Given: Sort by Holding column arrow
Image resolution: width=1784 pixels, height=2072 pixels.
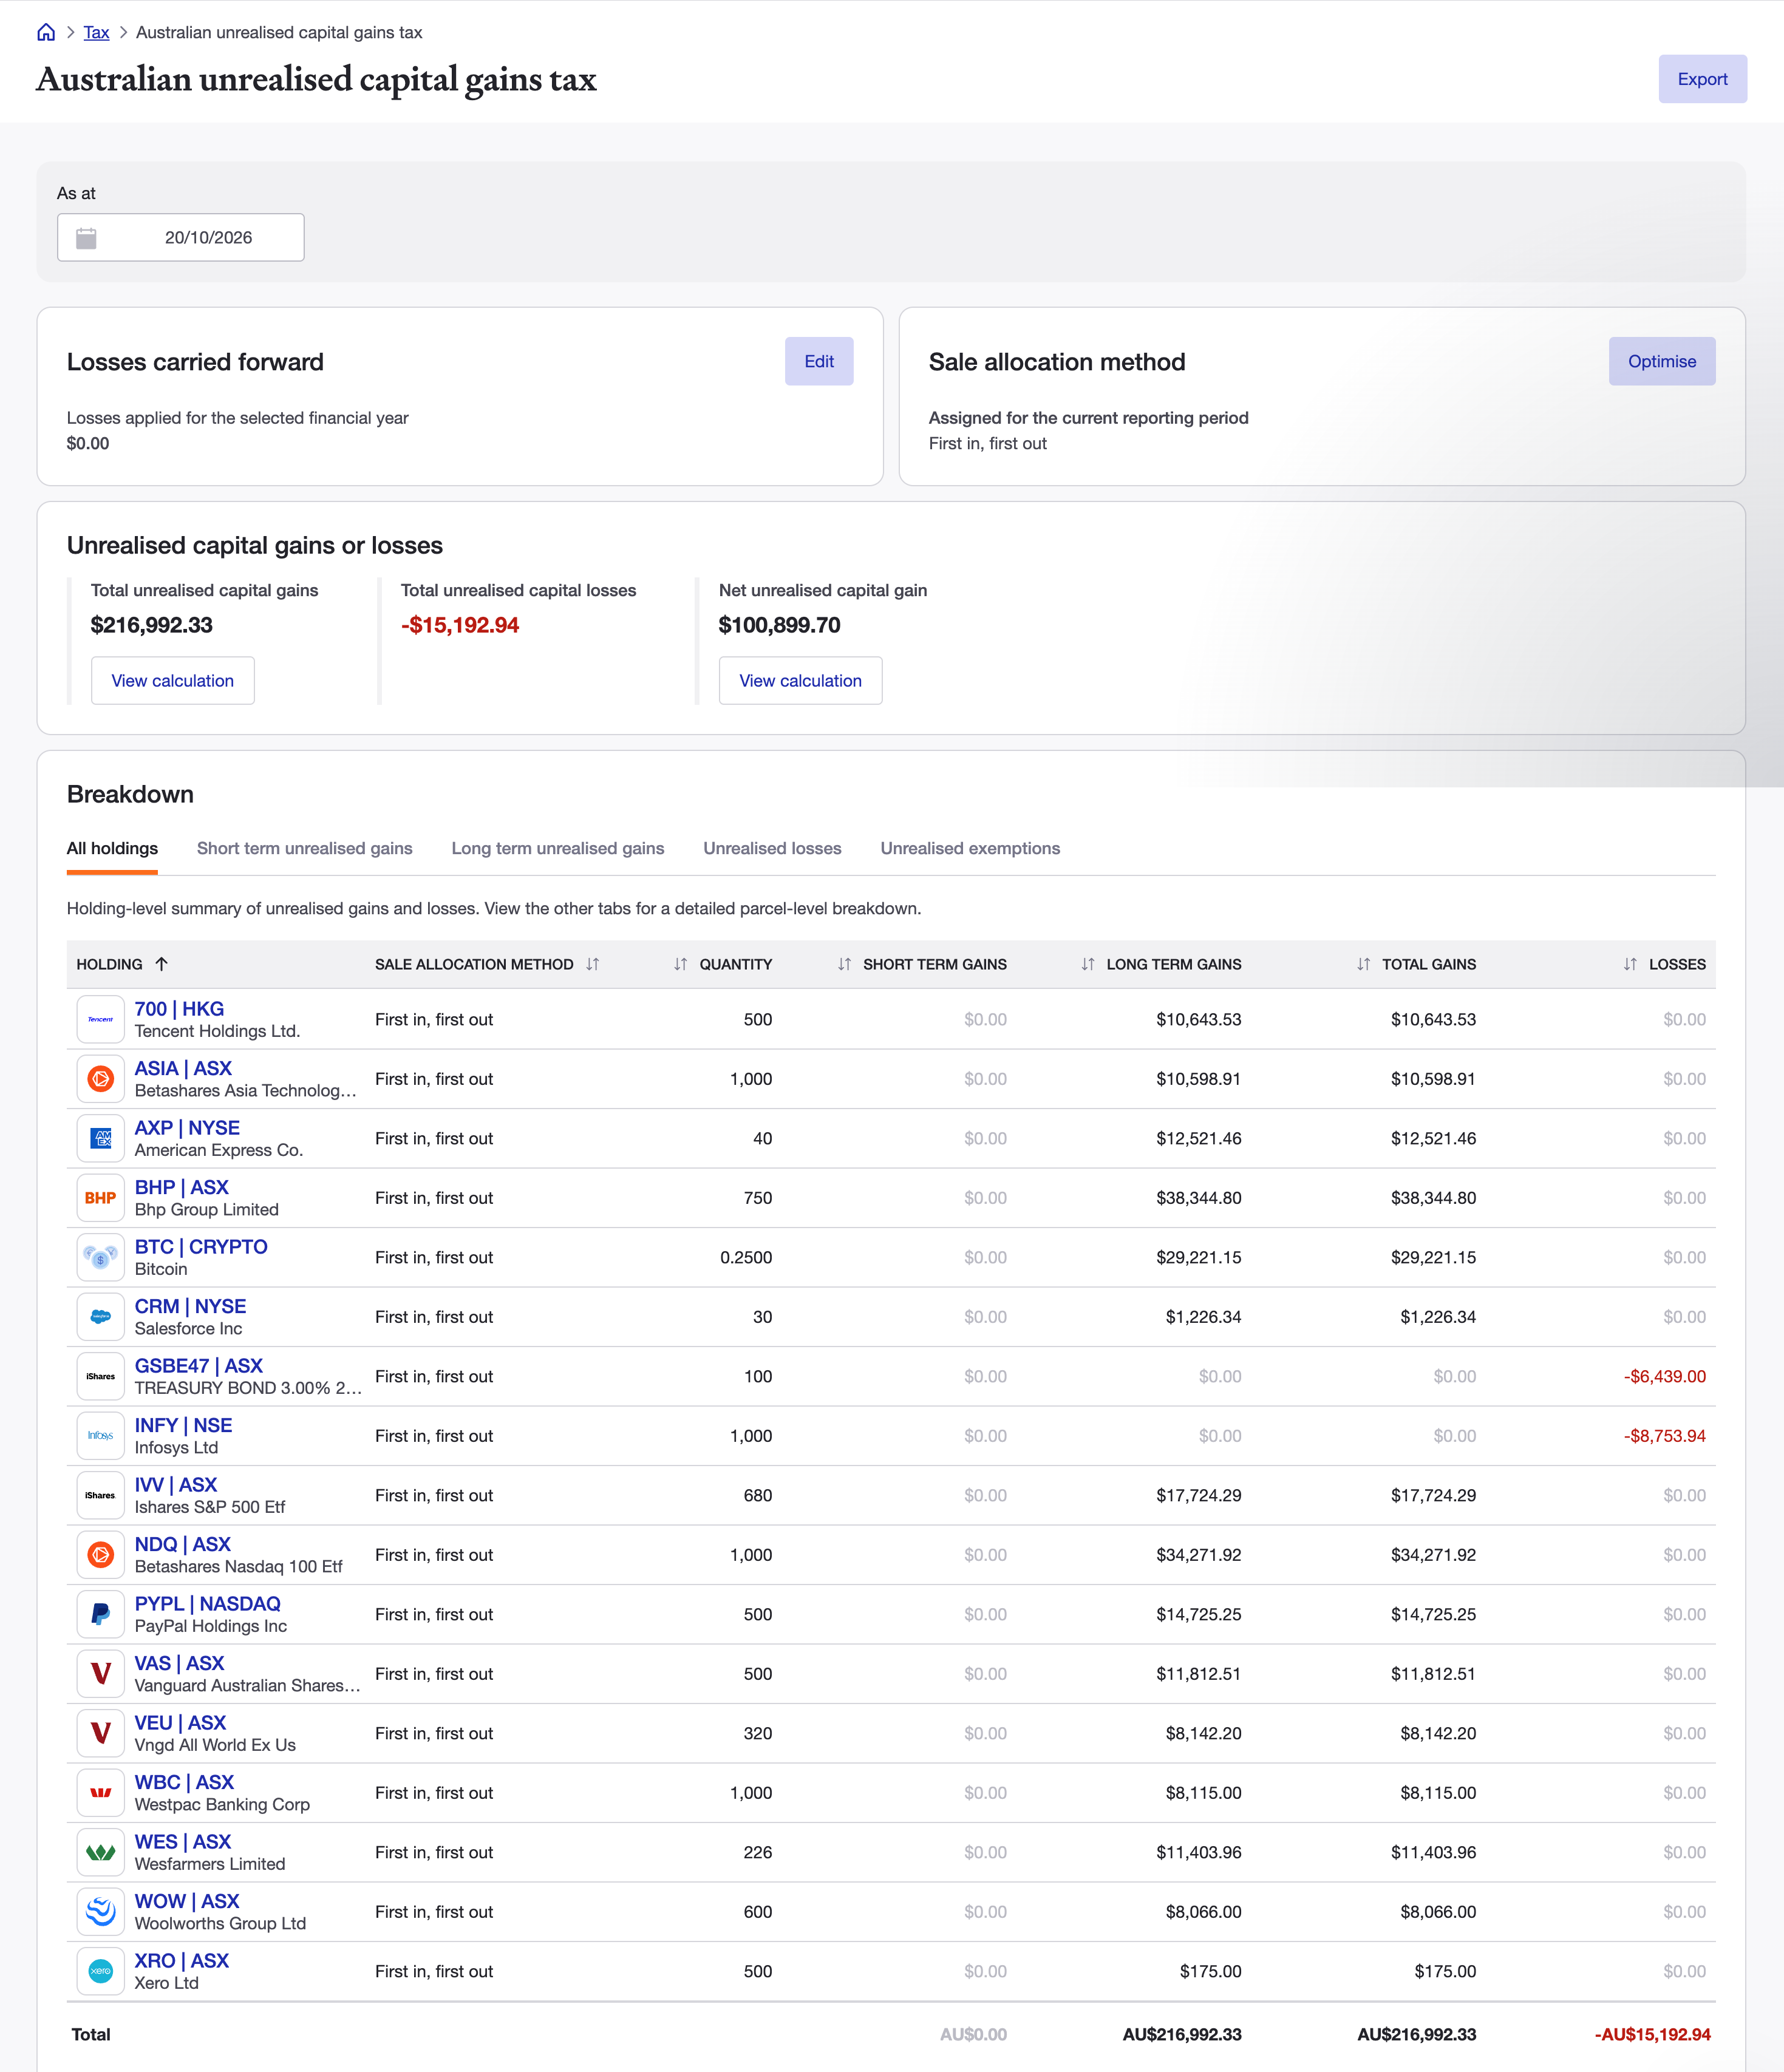Looking at the screenshot, I should (162, 964).
